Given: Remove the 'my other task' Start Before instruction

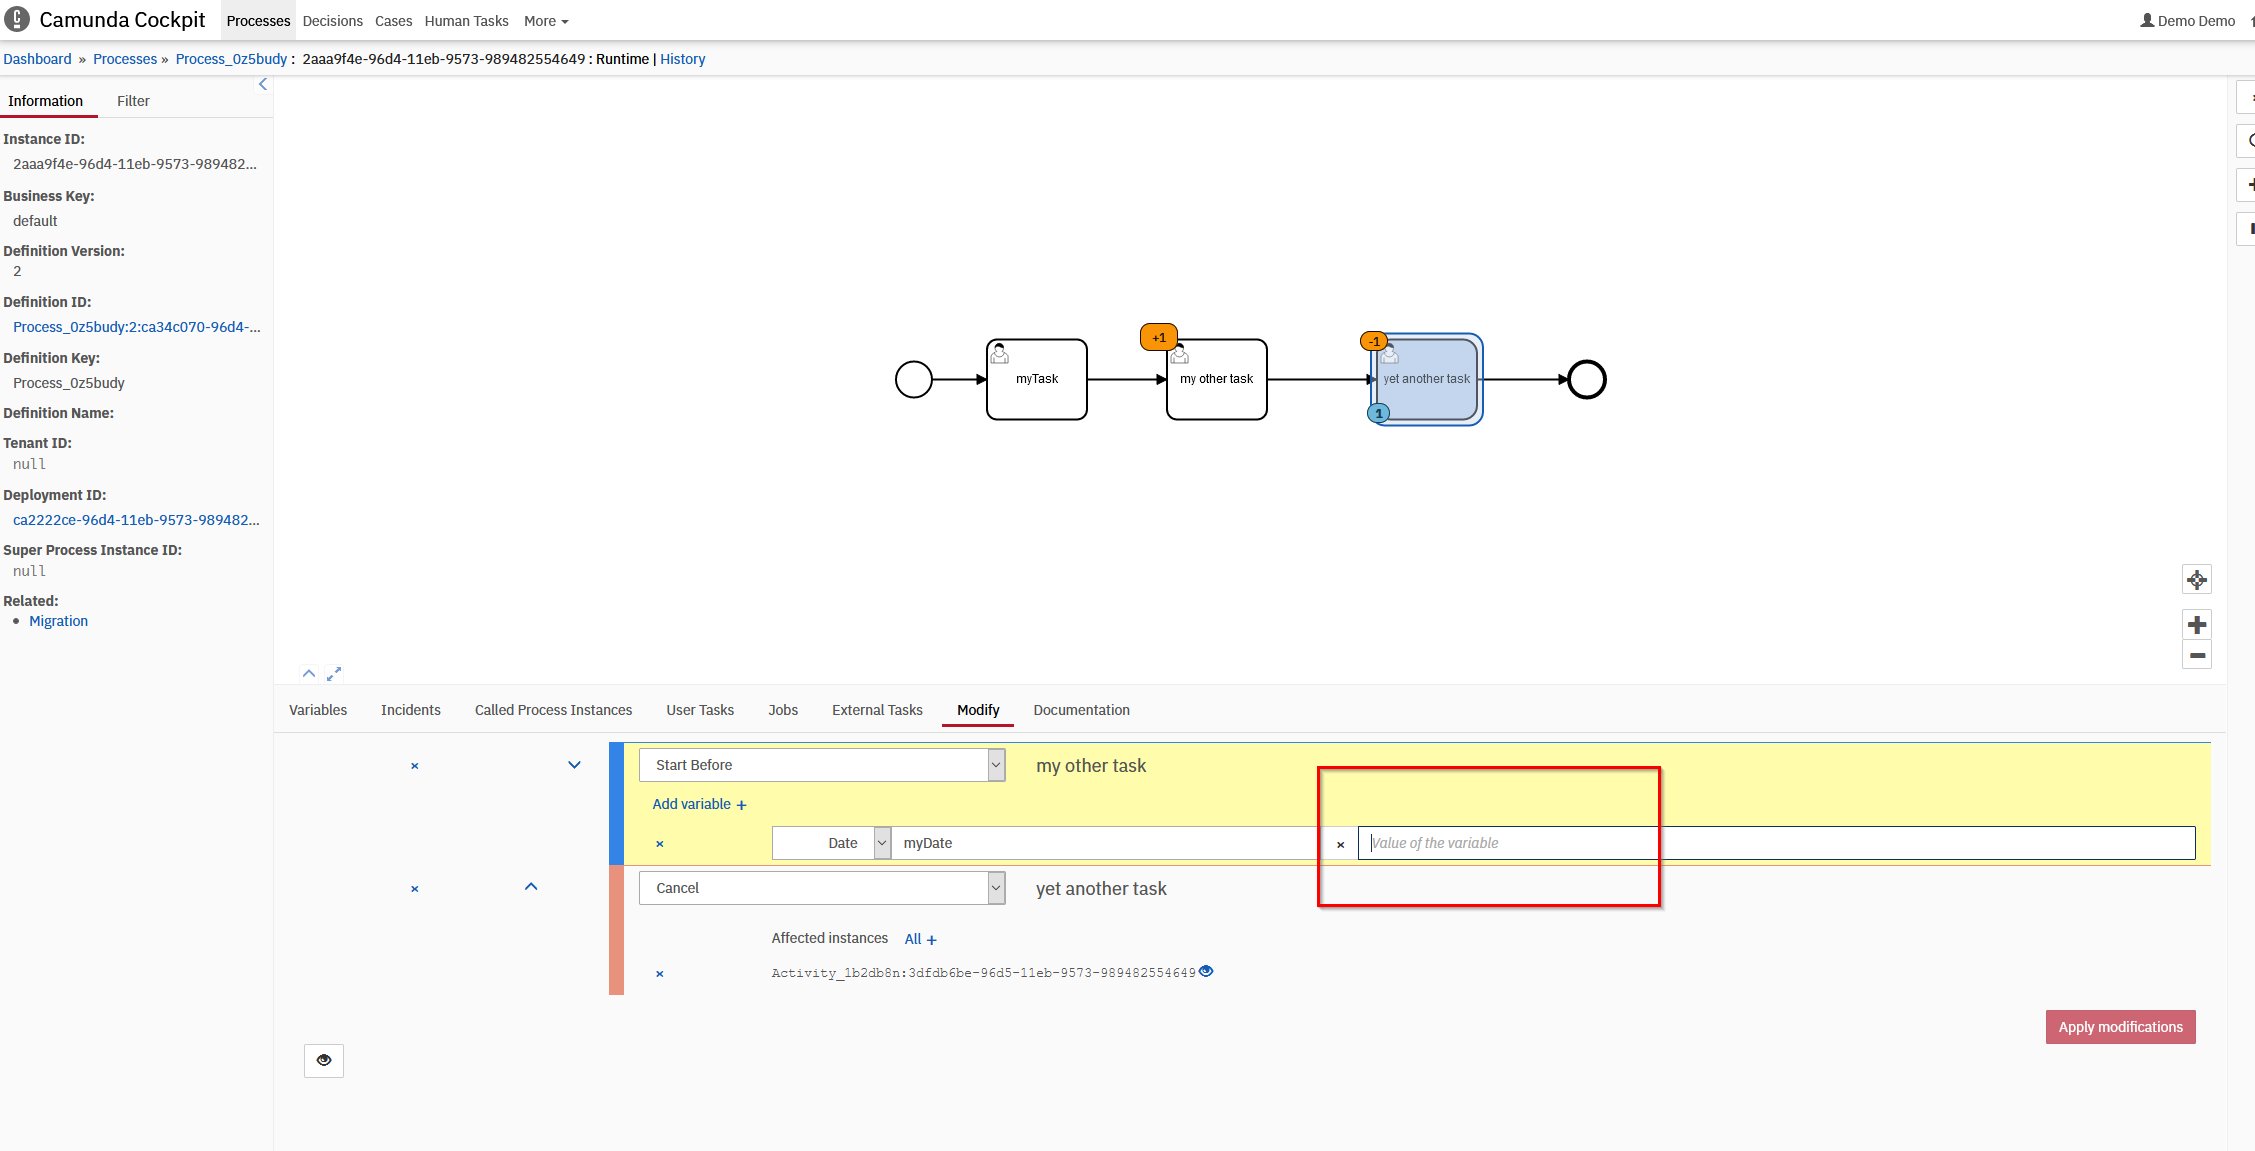Looking at the screenshot, I should tap(415, 766).
